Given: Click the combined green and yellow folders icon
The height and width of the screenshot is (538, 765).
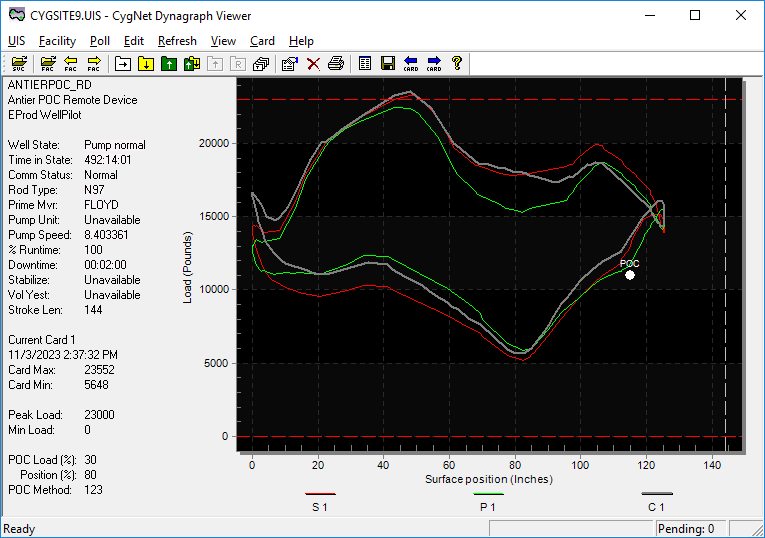Looking at the screenshot, I should click(x=192, y=63).
